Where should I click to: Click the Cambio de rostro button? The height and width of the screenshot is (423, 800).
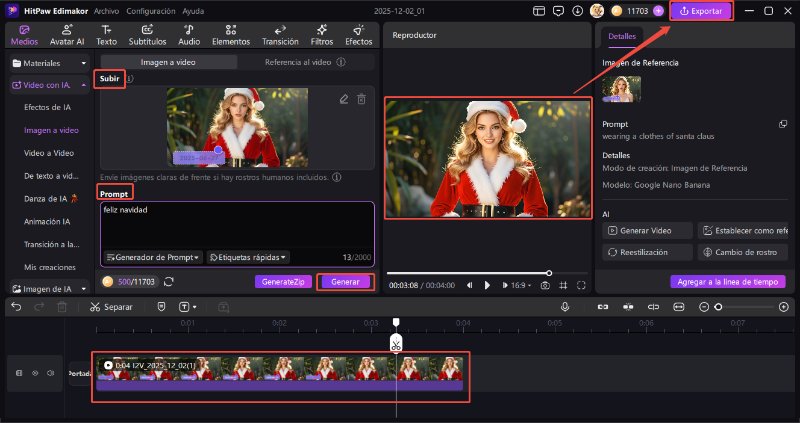743,252
